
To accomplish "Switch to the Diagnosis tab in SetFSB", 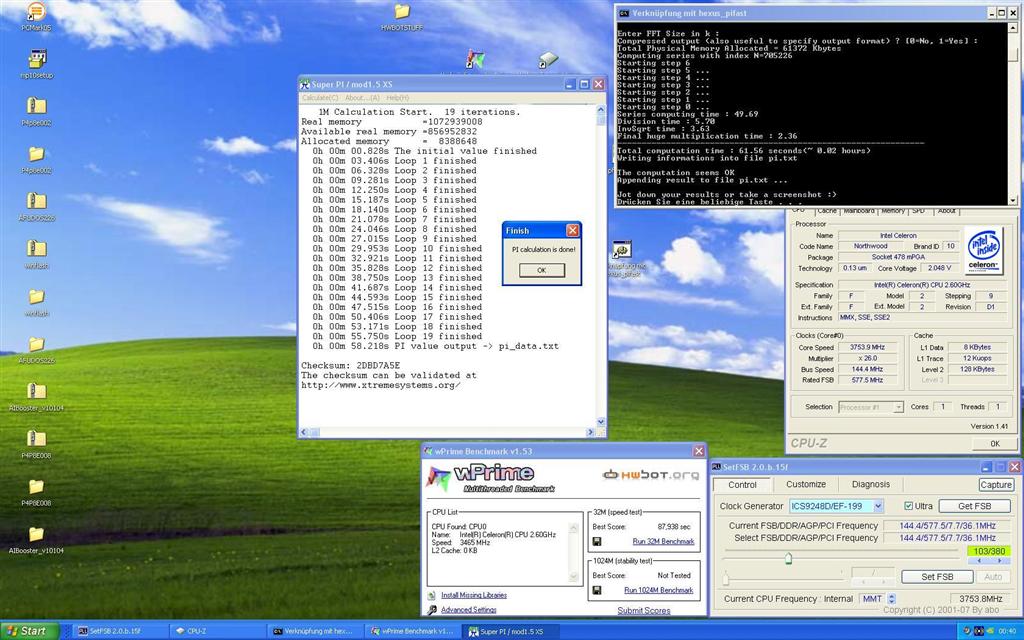I will click(871, 485).
